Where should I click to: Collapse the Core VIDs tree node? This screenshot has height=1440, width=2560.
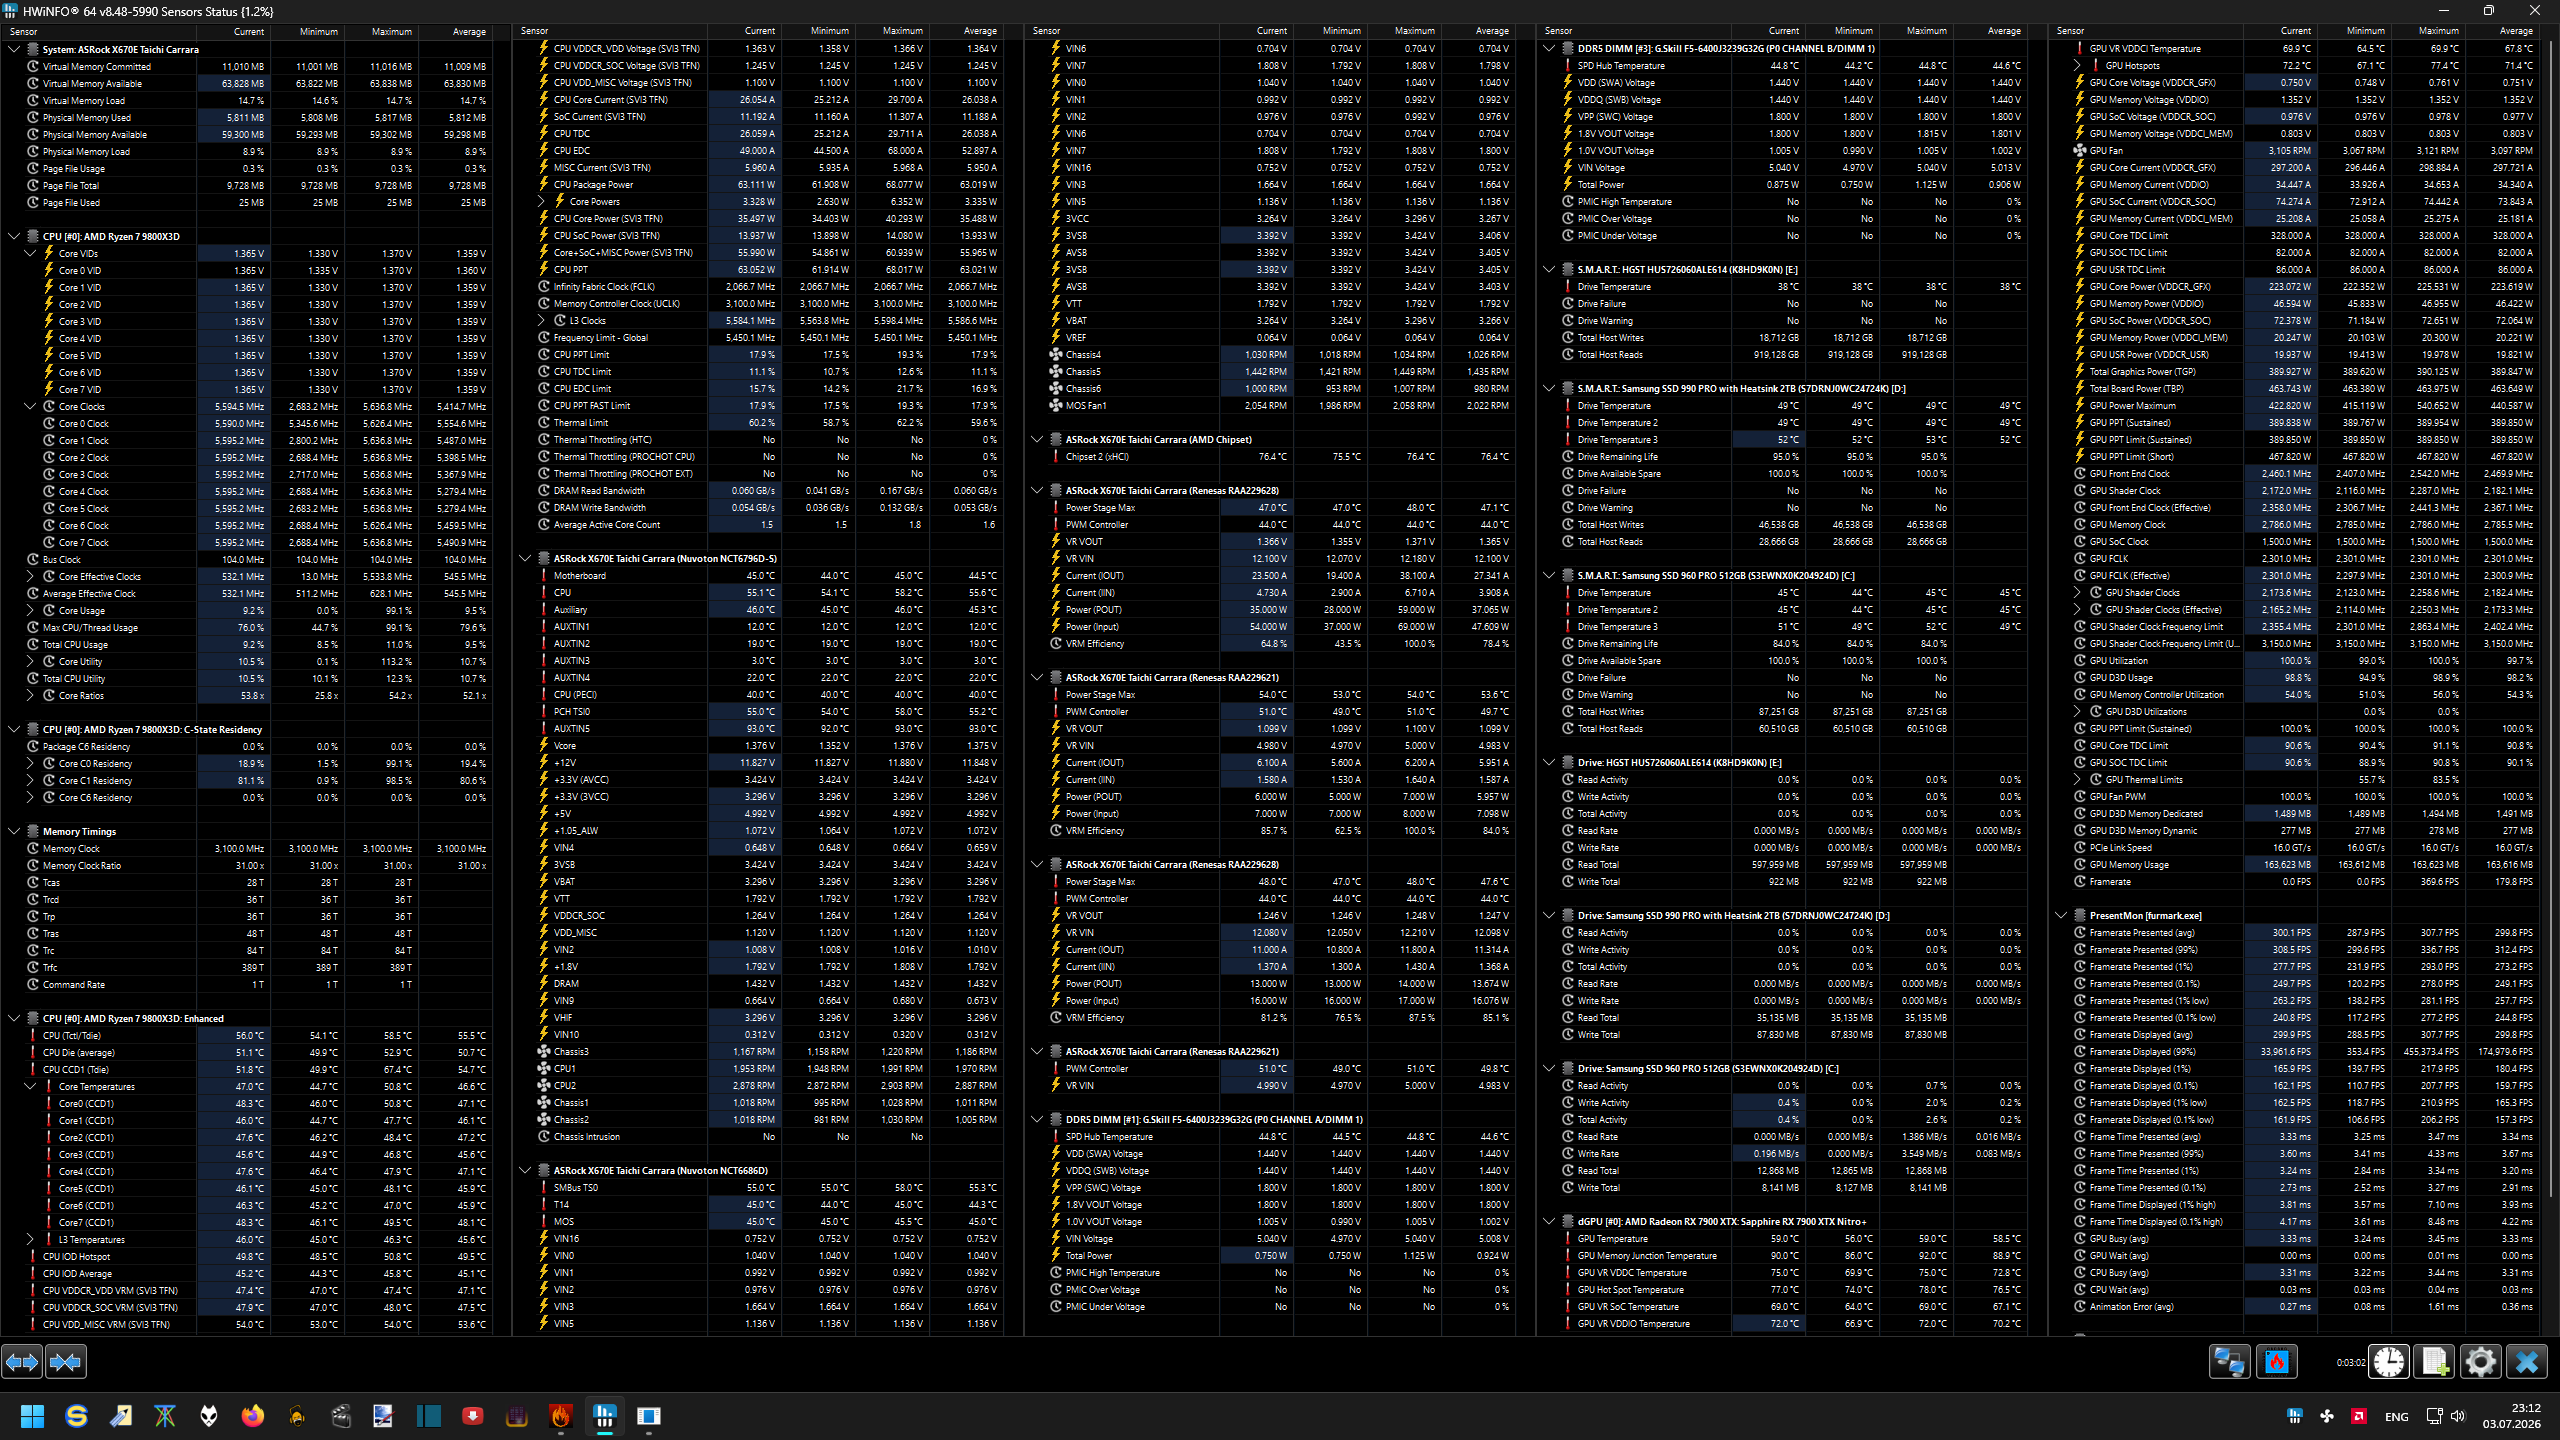pos(30,254)
